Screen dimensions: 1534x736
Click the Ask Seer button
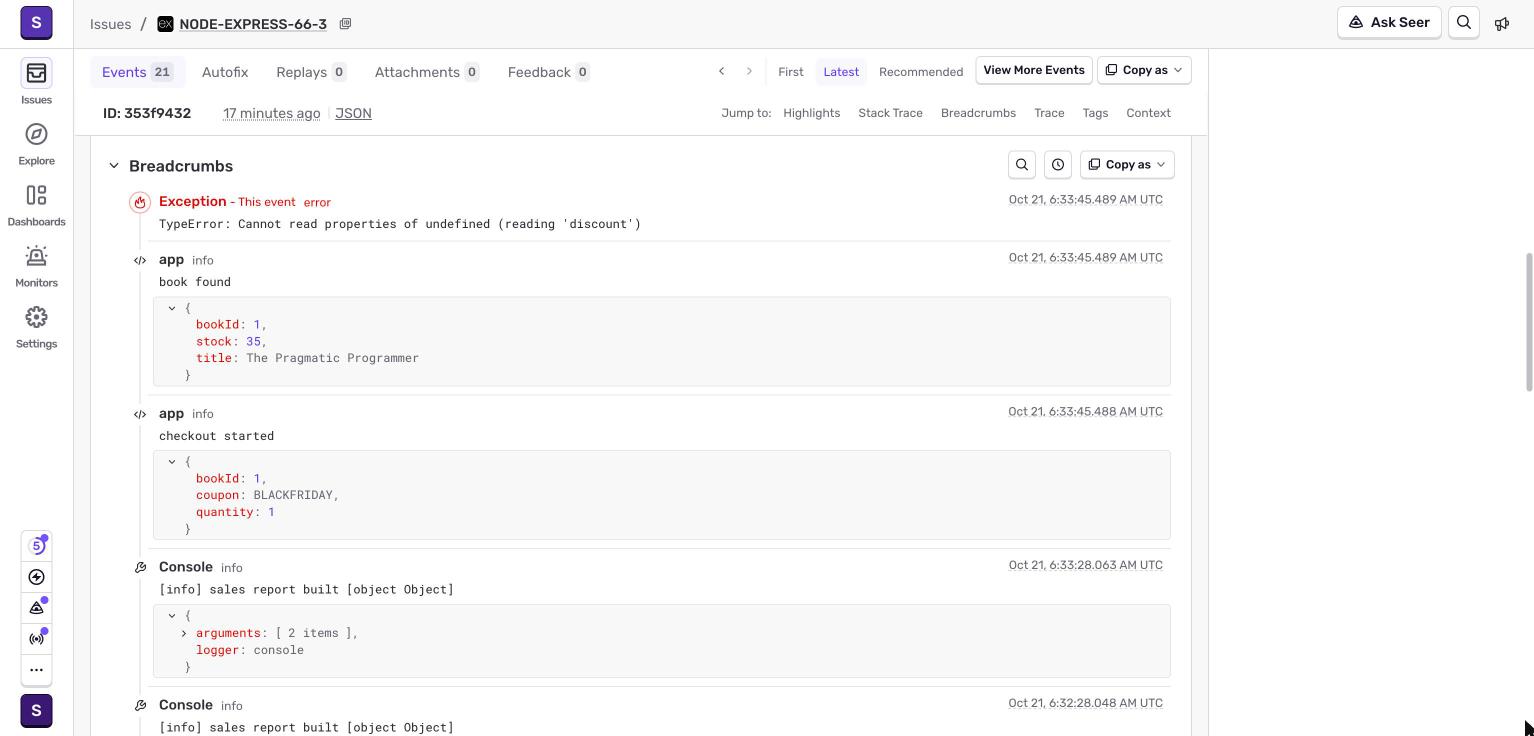[x=1389, y=22]
